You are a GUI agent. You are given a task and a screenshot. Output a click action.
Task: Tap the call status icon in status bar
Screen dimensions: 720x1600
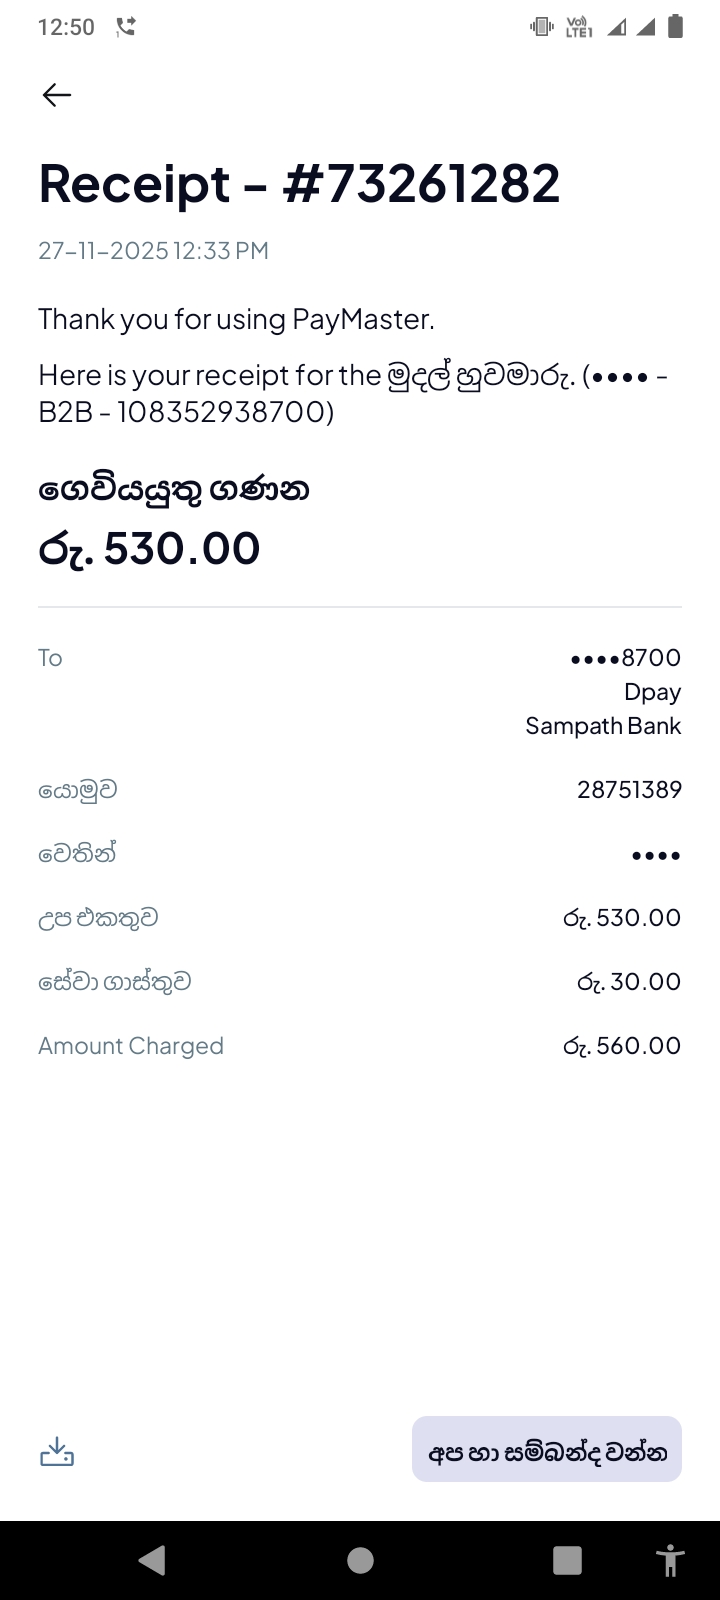[126, 27]
